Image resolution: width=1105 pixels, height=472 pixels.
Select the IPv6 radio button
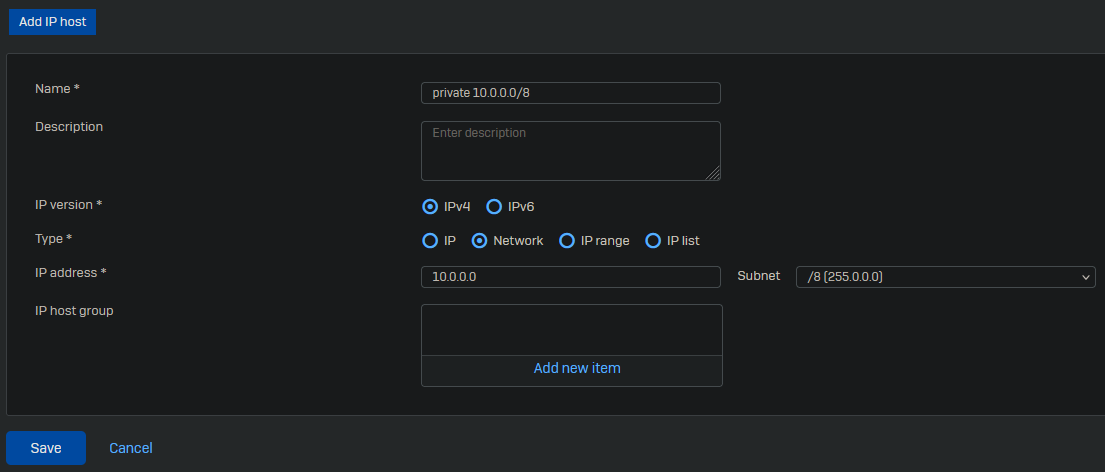tap(493, 207)
